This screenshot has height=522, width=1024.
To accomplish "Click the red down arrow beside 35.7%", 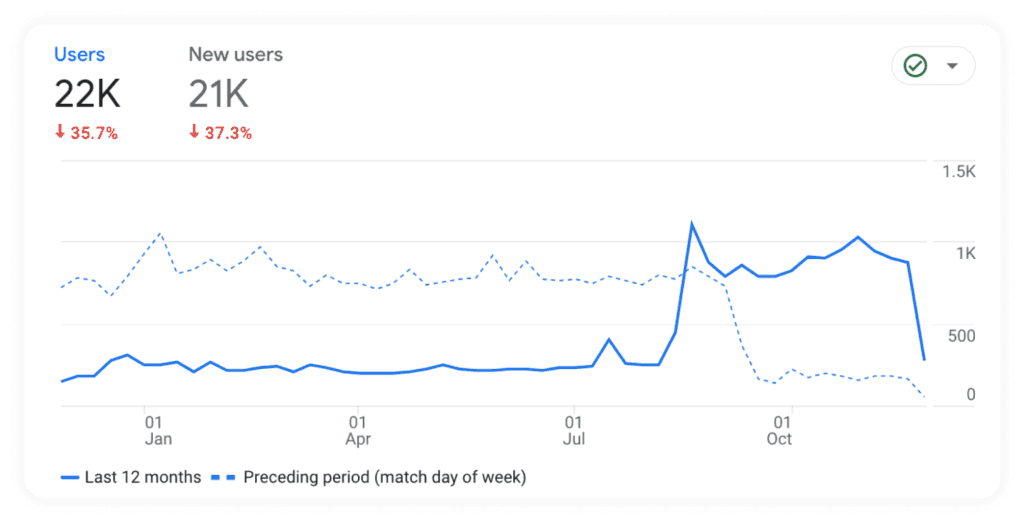I will [60, 133].
